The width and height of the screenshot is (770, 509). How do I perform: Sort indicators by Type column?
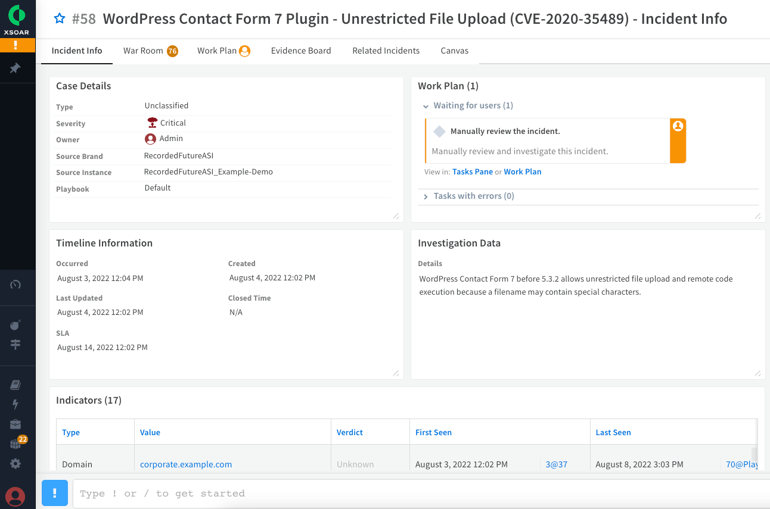tap(71, 432)
